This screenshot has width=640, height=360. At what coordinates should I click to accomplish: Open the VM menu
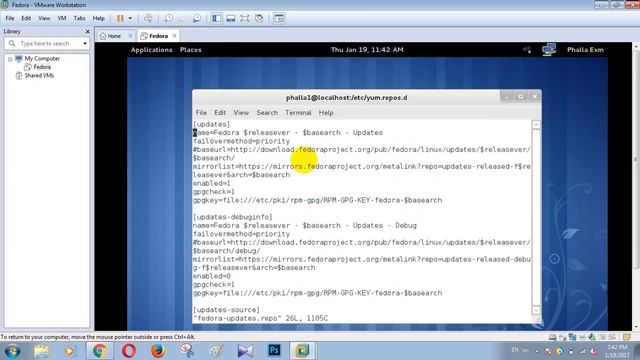tap(62, 18)
